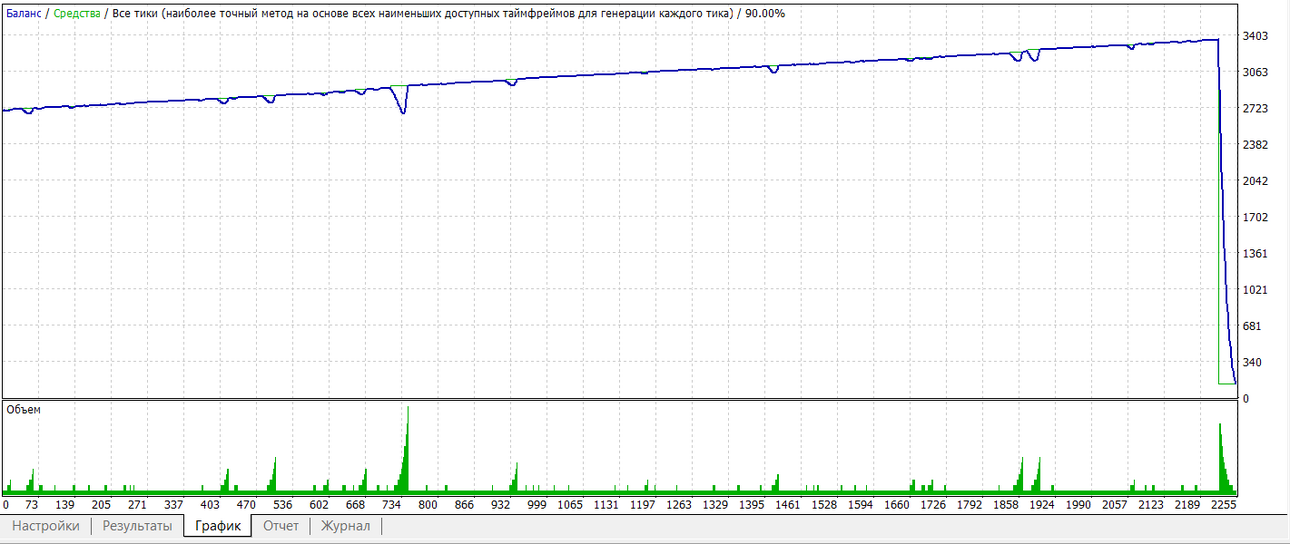
Task: Click the 602 label on the horizontal axis
Action: 319,506
